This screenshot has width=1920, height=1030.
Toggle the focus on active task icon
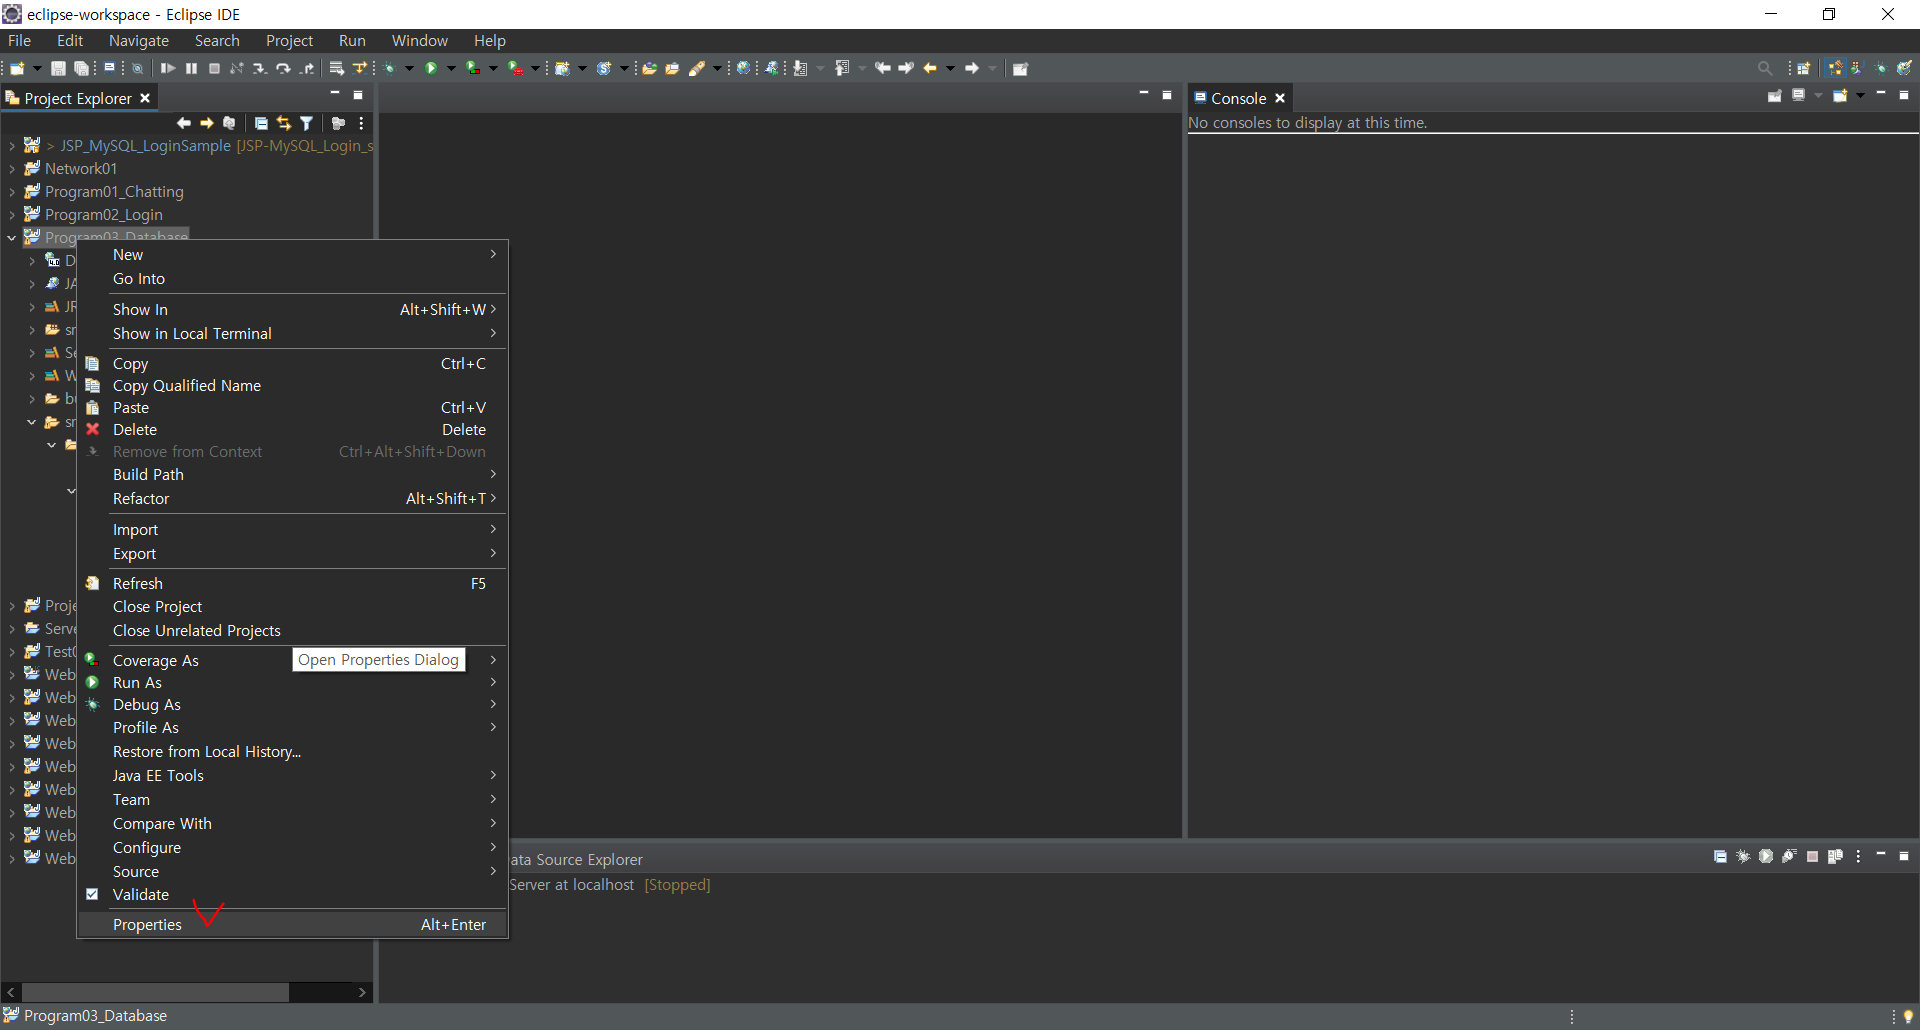(x=338, y=123)
